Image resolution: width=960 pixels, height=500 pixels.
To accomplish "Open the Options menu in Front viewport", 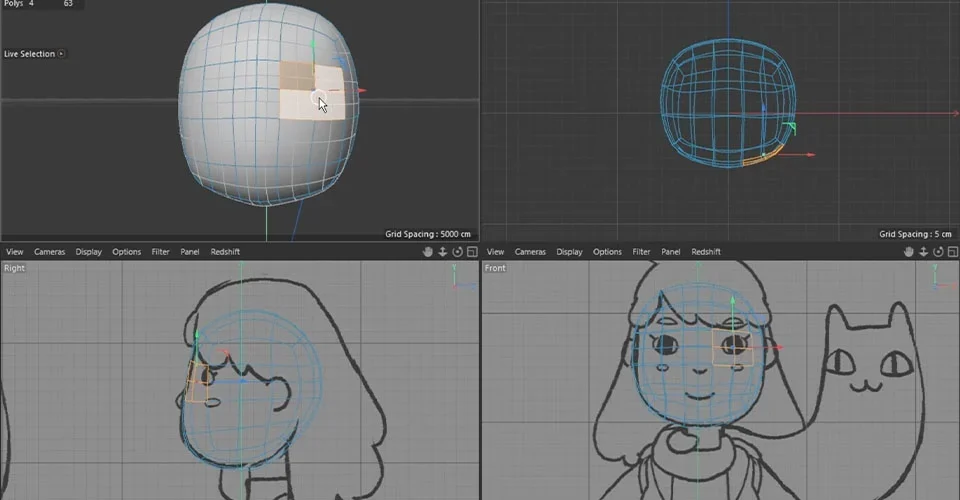I will click(x=607, y=252).
